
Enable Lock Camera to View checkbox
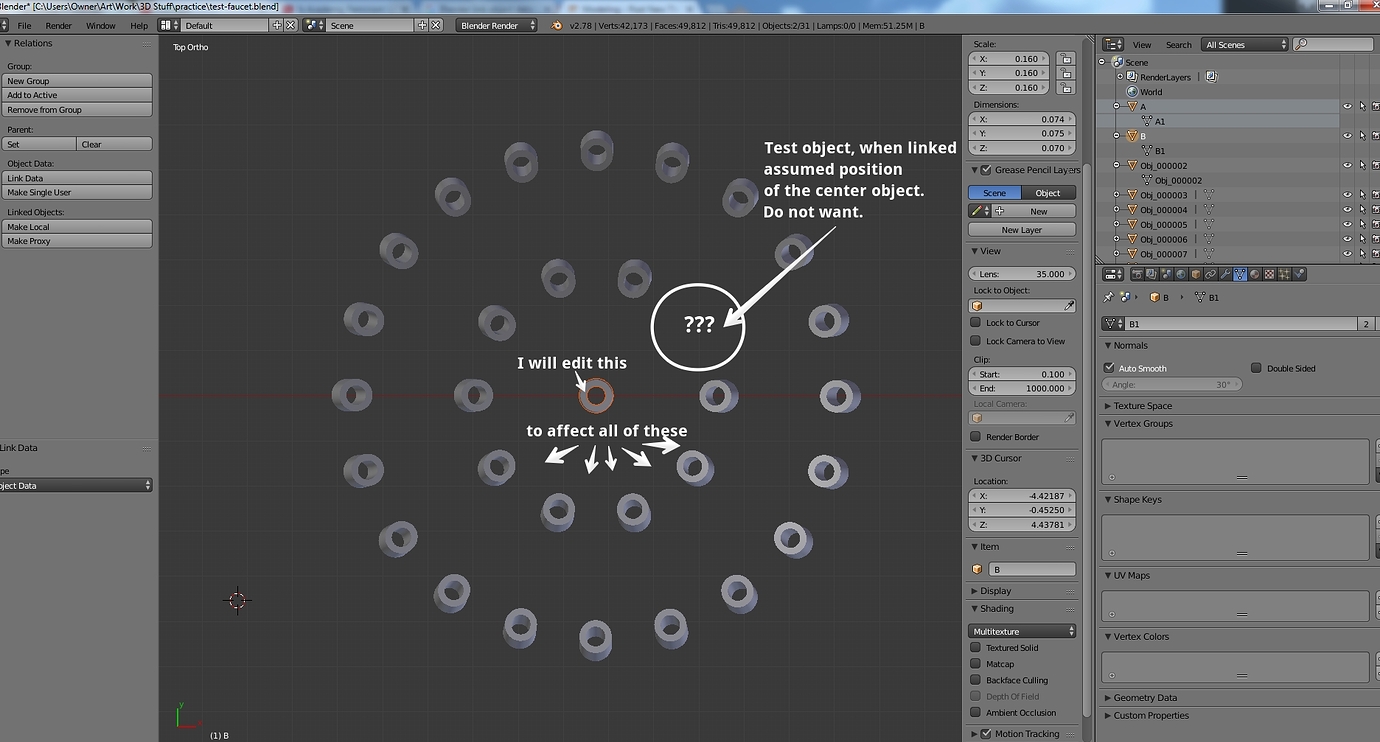click(976, 341)
